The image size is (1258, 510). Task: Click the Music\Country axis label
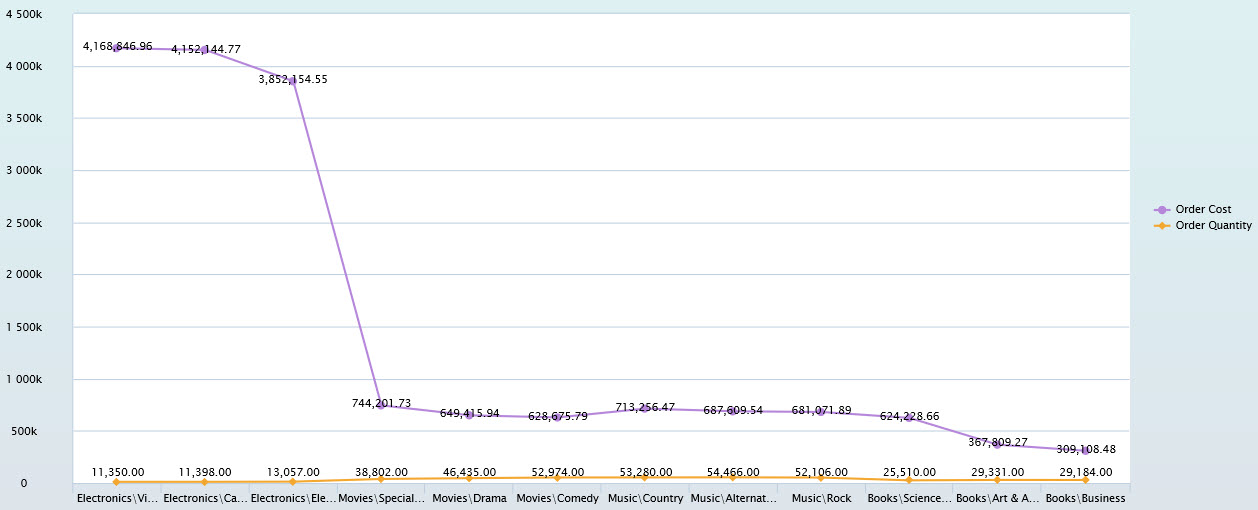click(x=645, y=498)
